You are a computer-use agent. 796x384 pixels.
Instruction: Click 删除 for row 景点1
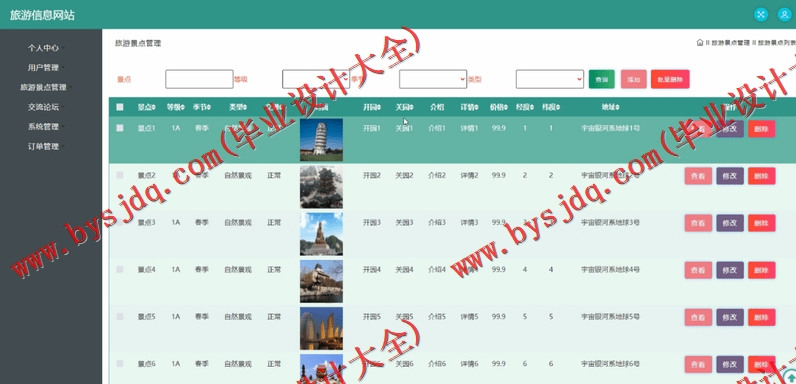coord(761,129)
